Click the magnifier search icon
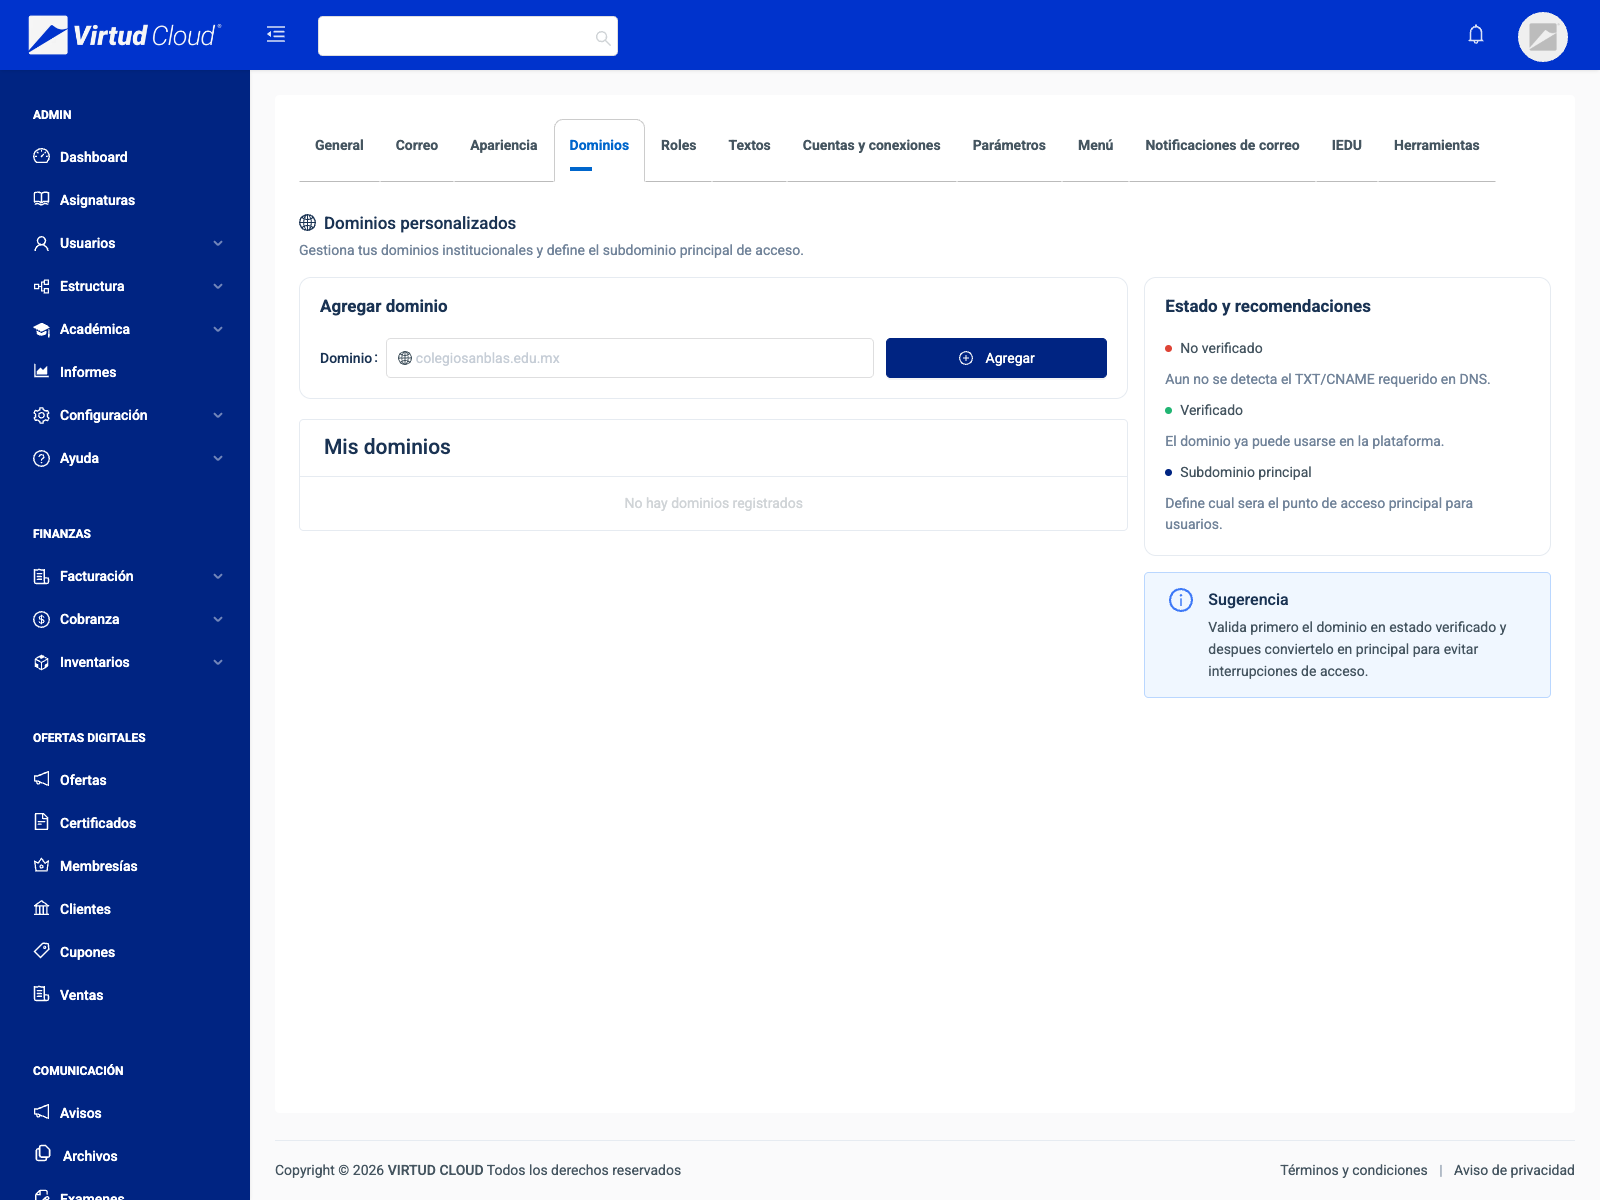 (603, 38)
